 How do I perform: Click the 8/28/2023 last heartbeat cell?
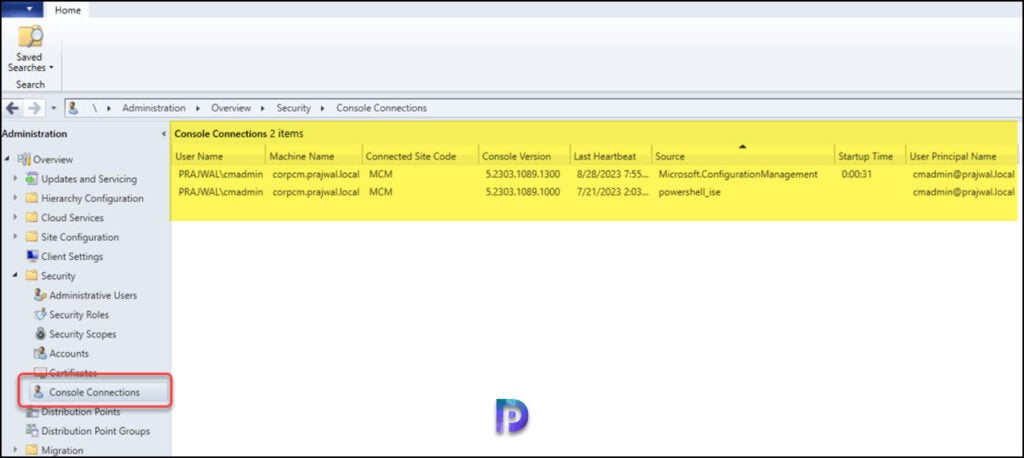click(x=611, y=174)
